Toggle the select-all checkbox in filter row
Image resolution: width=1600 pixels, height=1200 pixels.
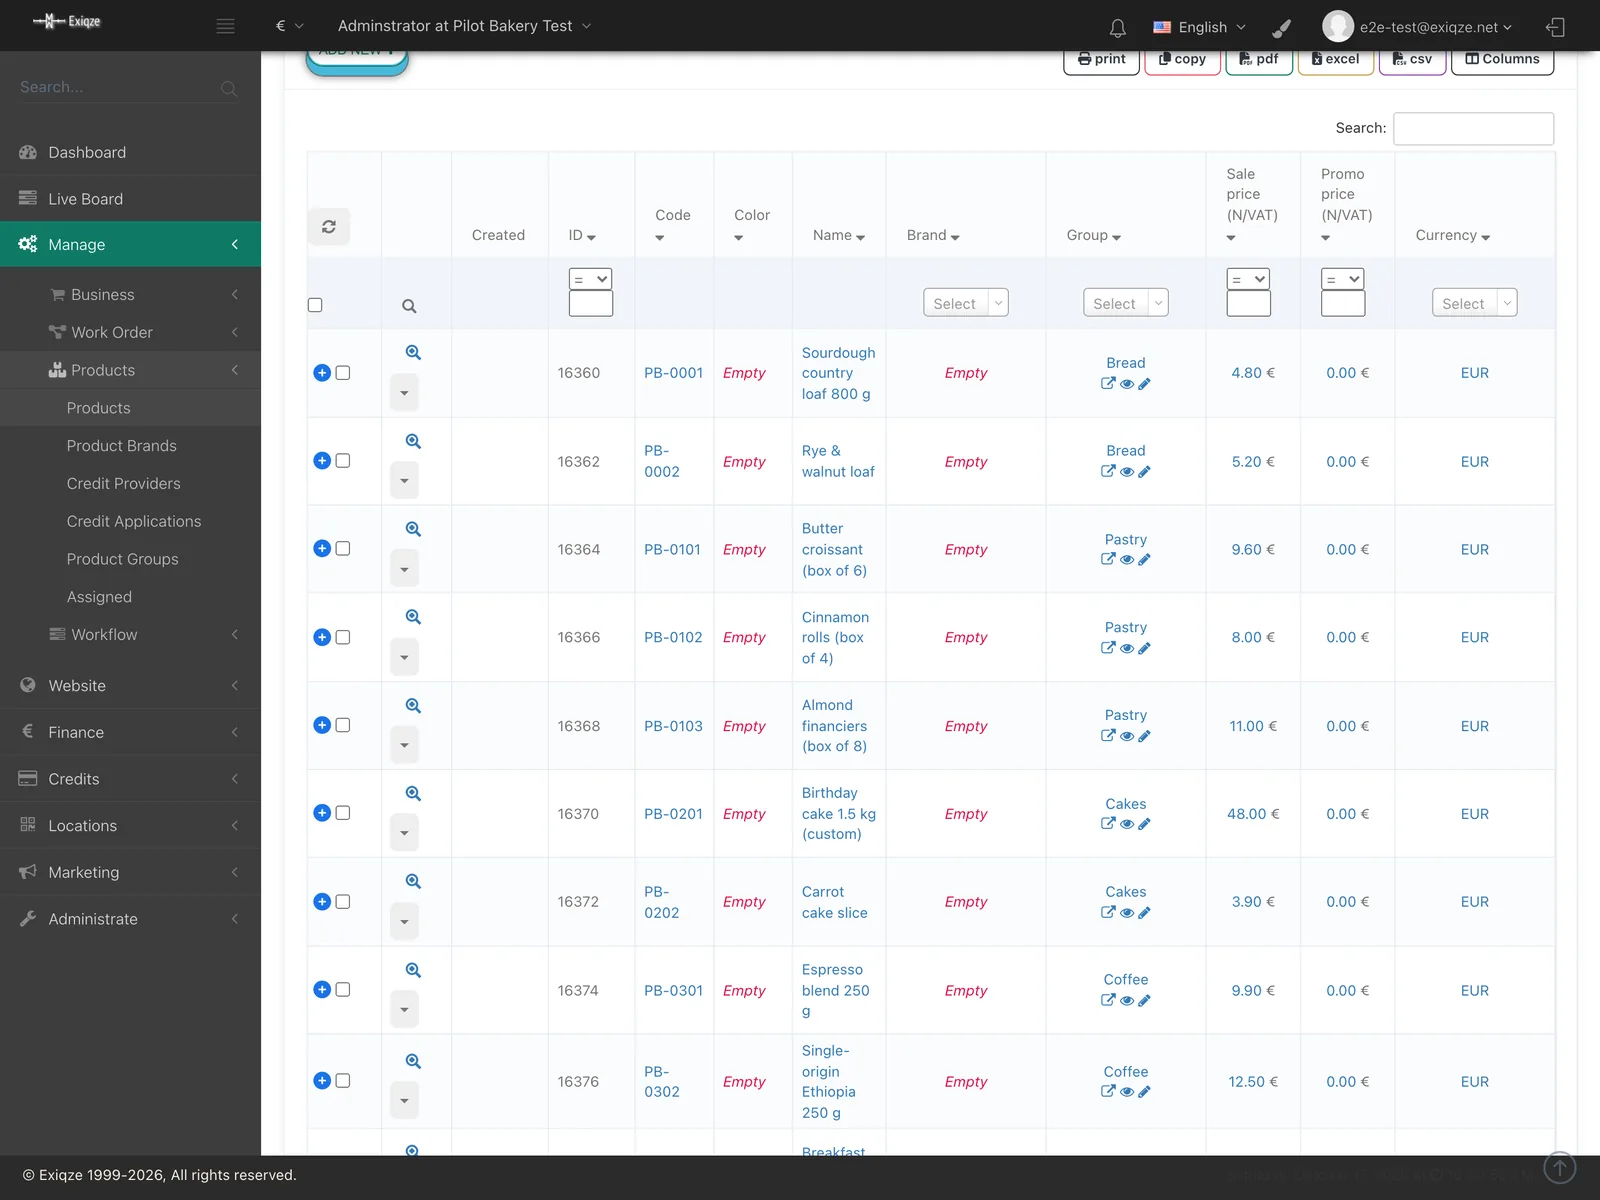(315, 305)
